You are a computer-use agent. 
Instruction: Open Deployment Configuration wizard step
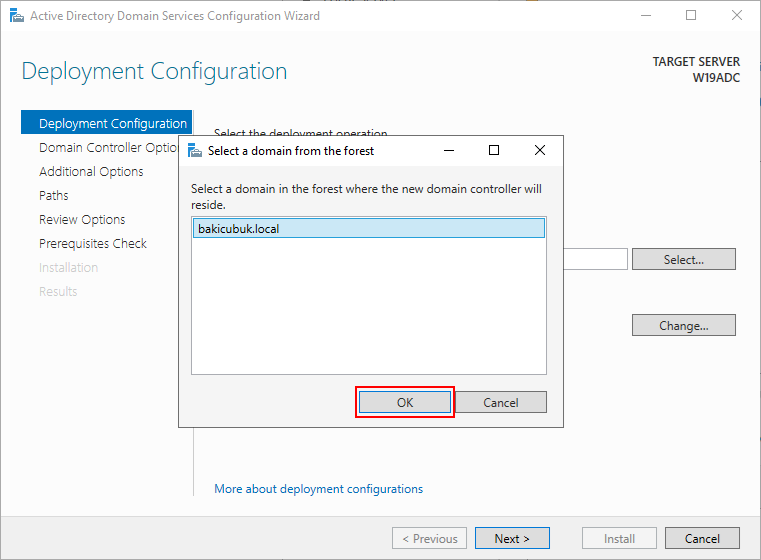pos(107,123)
